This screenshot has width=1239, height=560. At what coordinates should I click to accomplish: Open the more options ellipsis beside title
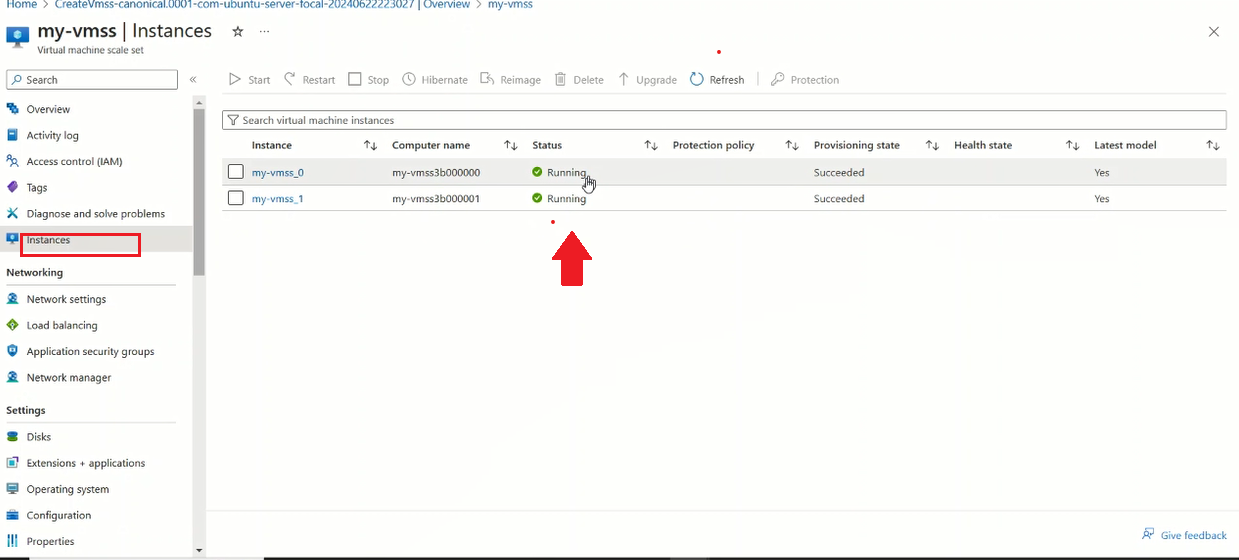(264, 31)
